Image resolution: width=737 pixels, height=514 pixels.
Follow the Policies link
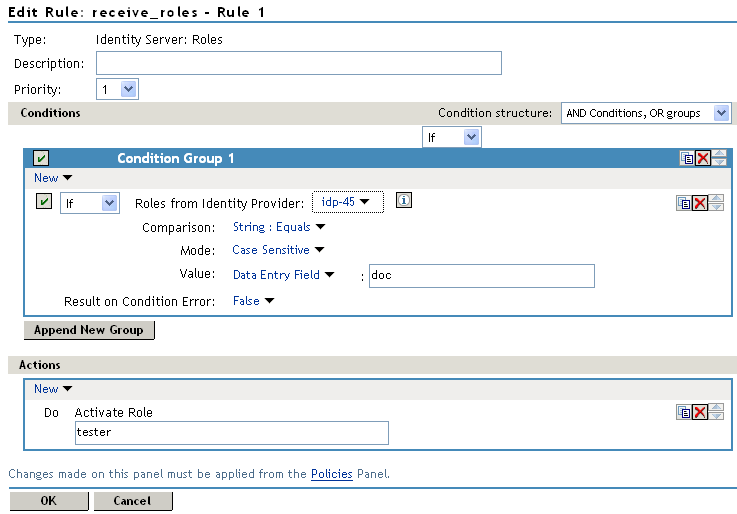[x=331, y=474]
